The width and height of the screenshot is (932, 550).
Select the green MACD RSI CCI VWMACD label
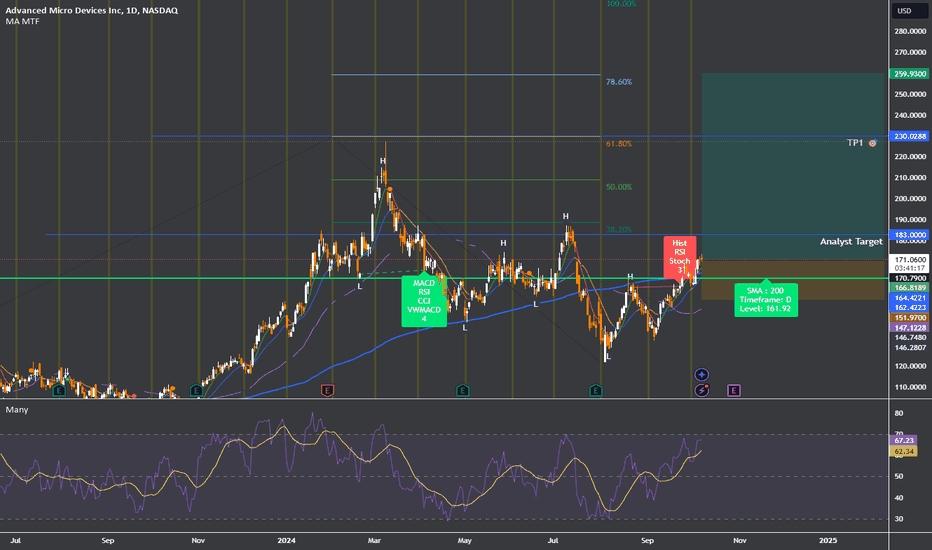click(x=424, y=301)
